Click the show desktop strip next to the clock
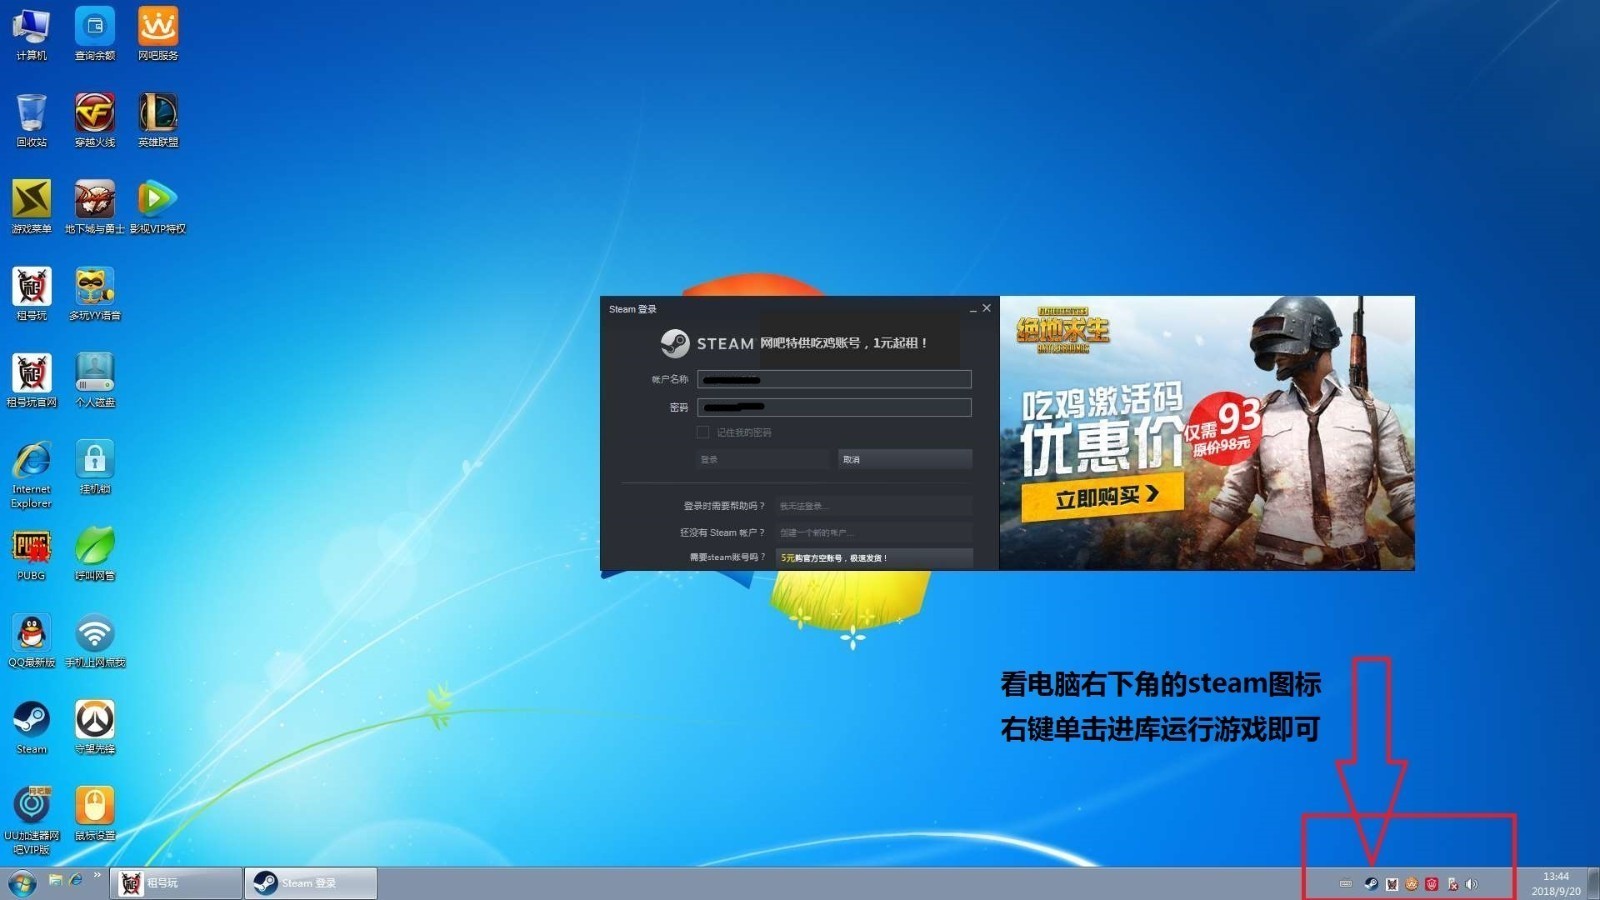1600x900 pixels. pos(1594,883)
